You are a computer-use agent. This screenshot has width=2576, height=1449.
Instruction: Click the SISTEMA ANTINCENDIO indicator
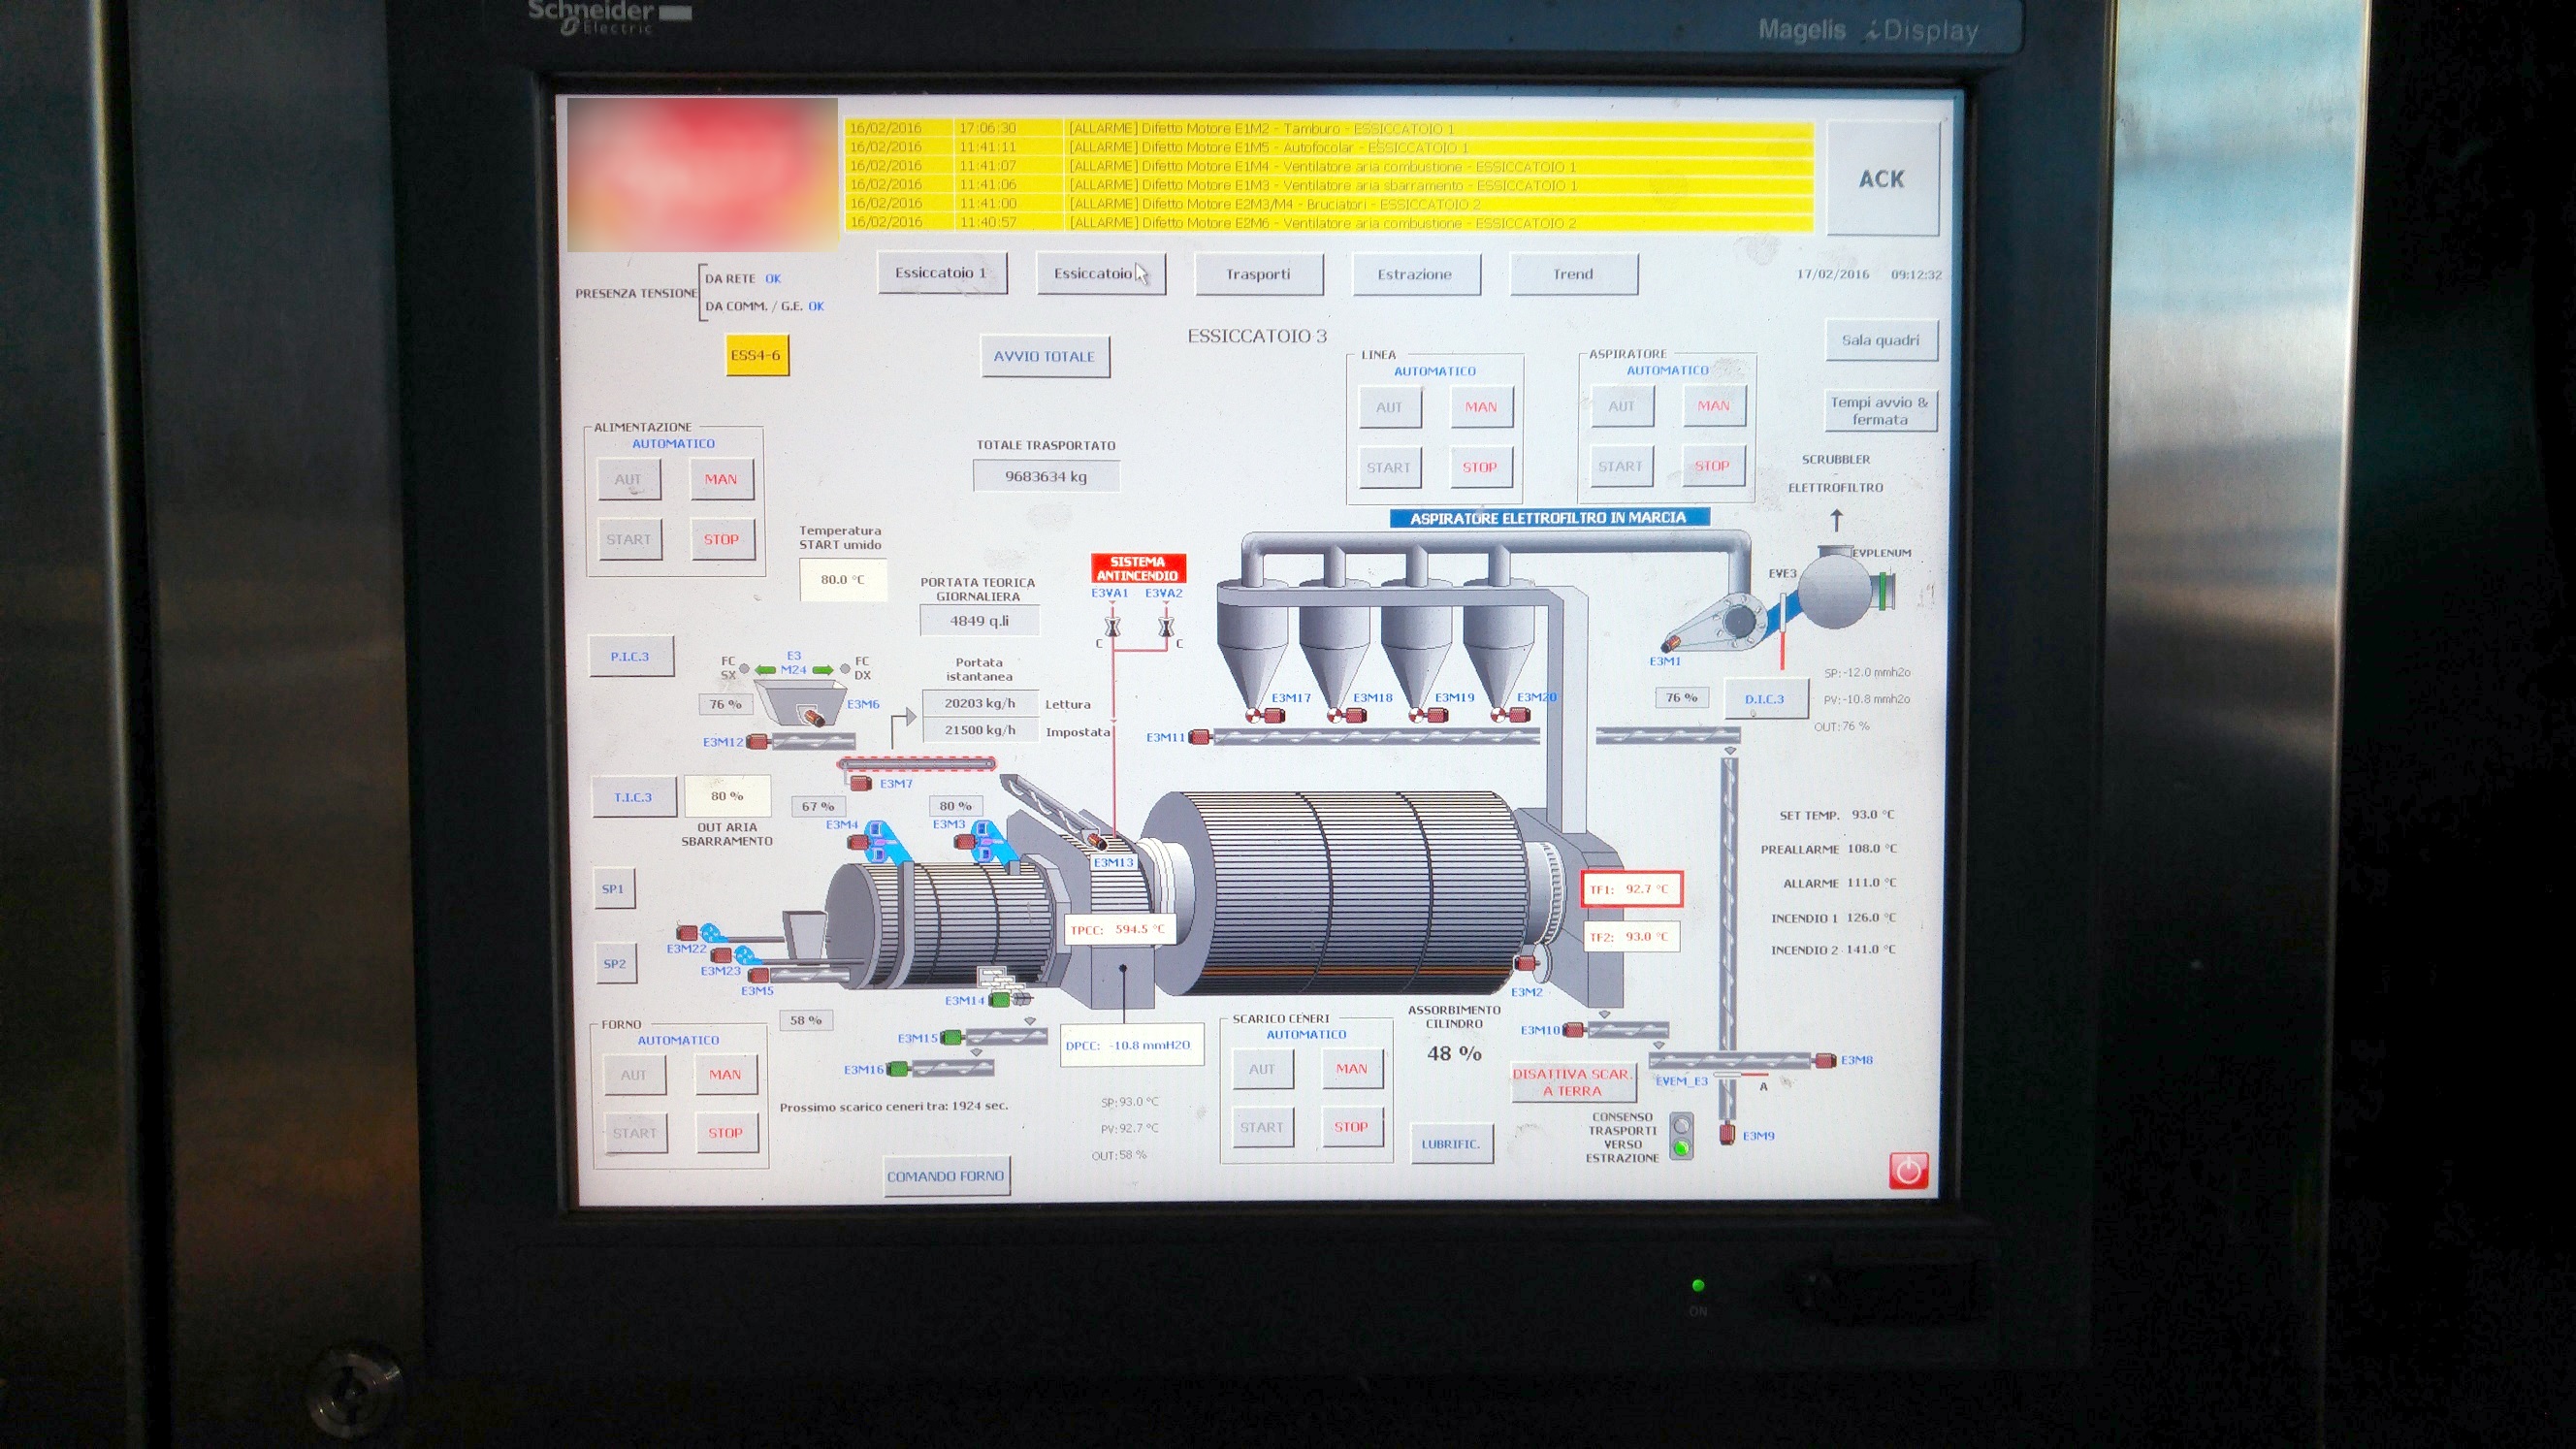(1138, 569)
